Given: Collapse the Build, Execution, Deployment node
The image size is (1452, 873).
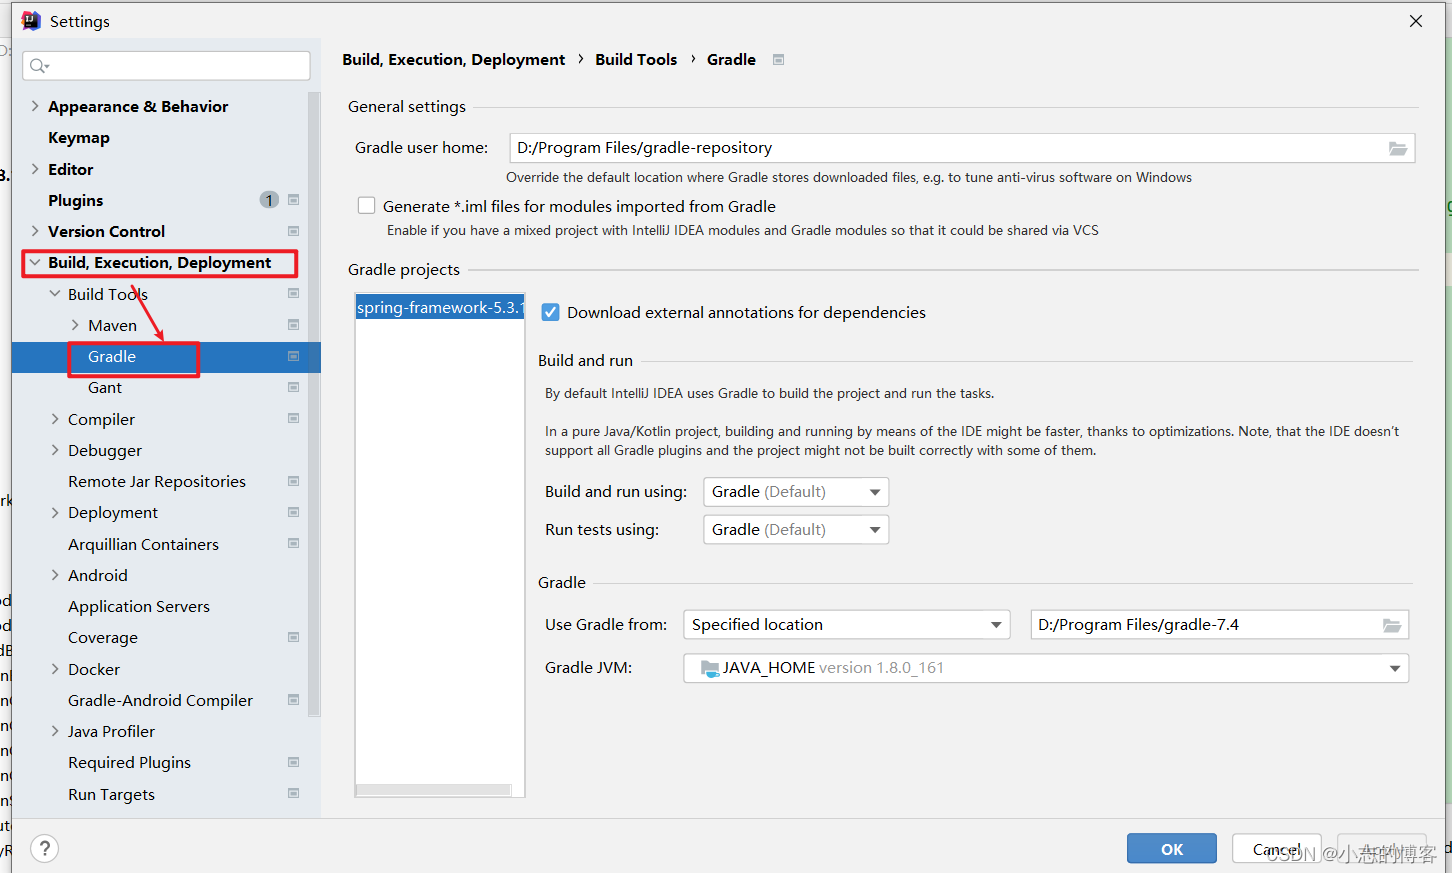Looking at the screenshot, I should coord(35,263).
